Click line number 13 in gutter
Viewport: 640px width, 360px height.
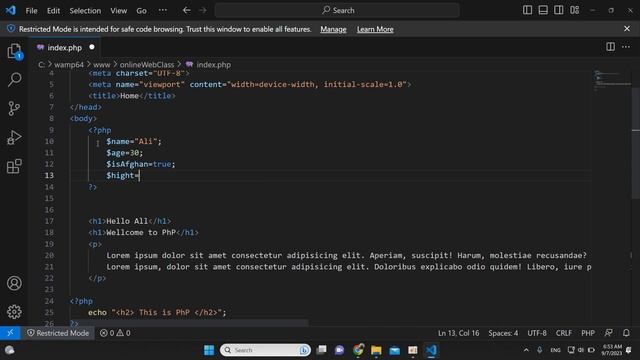click(49, 175)
